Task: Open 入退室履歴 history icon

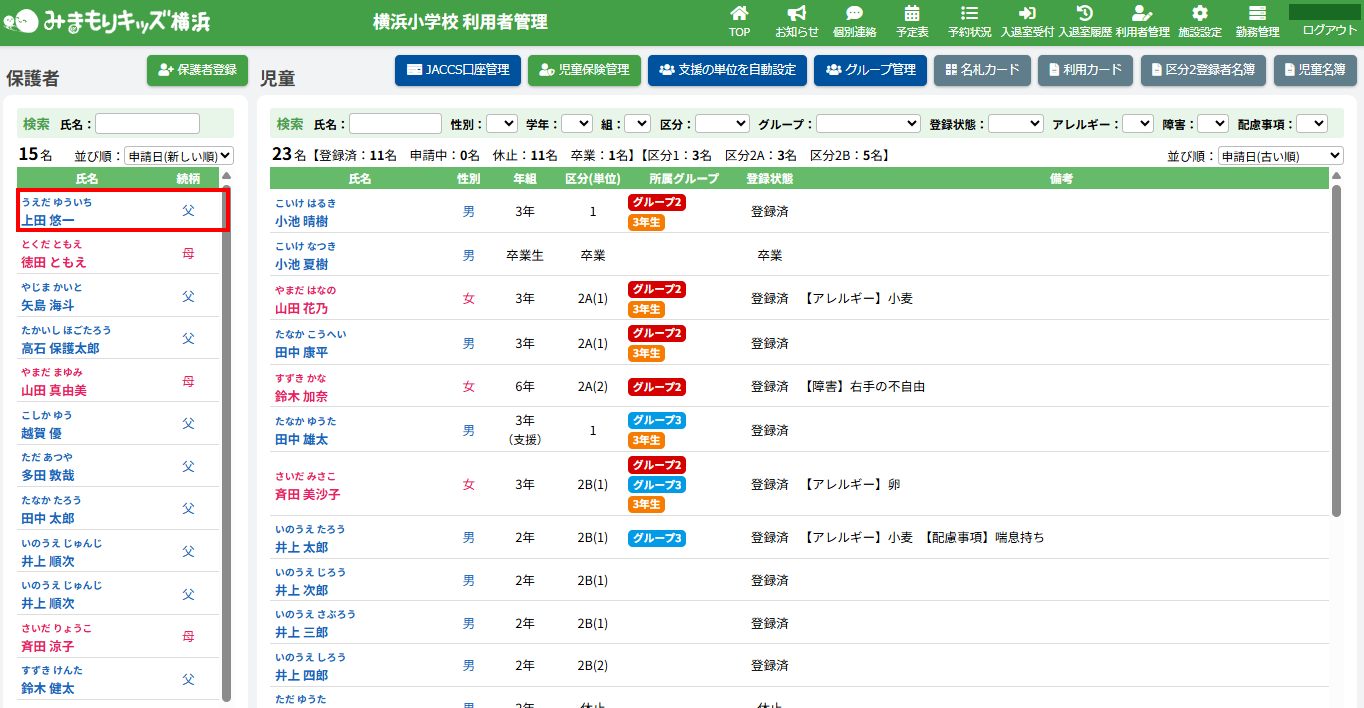Action: [1084, 14]
